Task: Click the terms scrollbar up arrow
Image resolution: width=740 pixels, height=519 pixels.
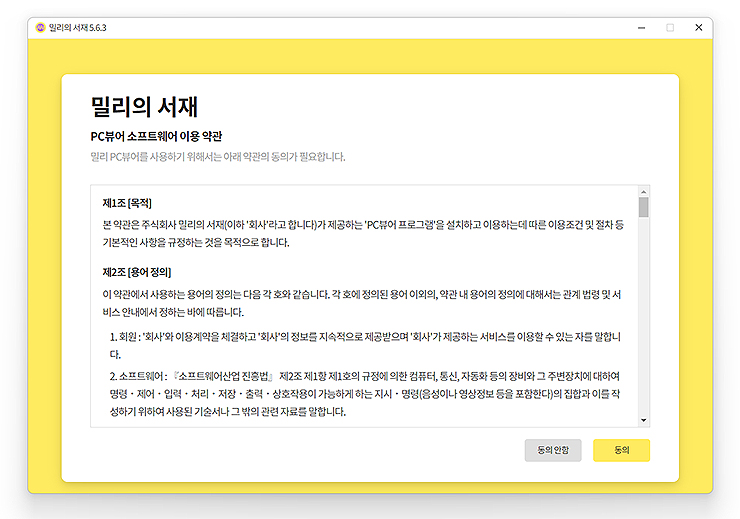Action: point(643,192)
